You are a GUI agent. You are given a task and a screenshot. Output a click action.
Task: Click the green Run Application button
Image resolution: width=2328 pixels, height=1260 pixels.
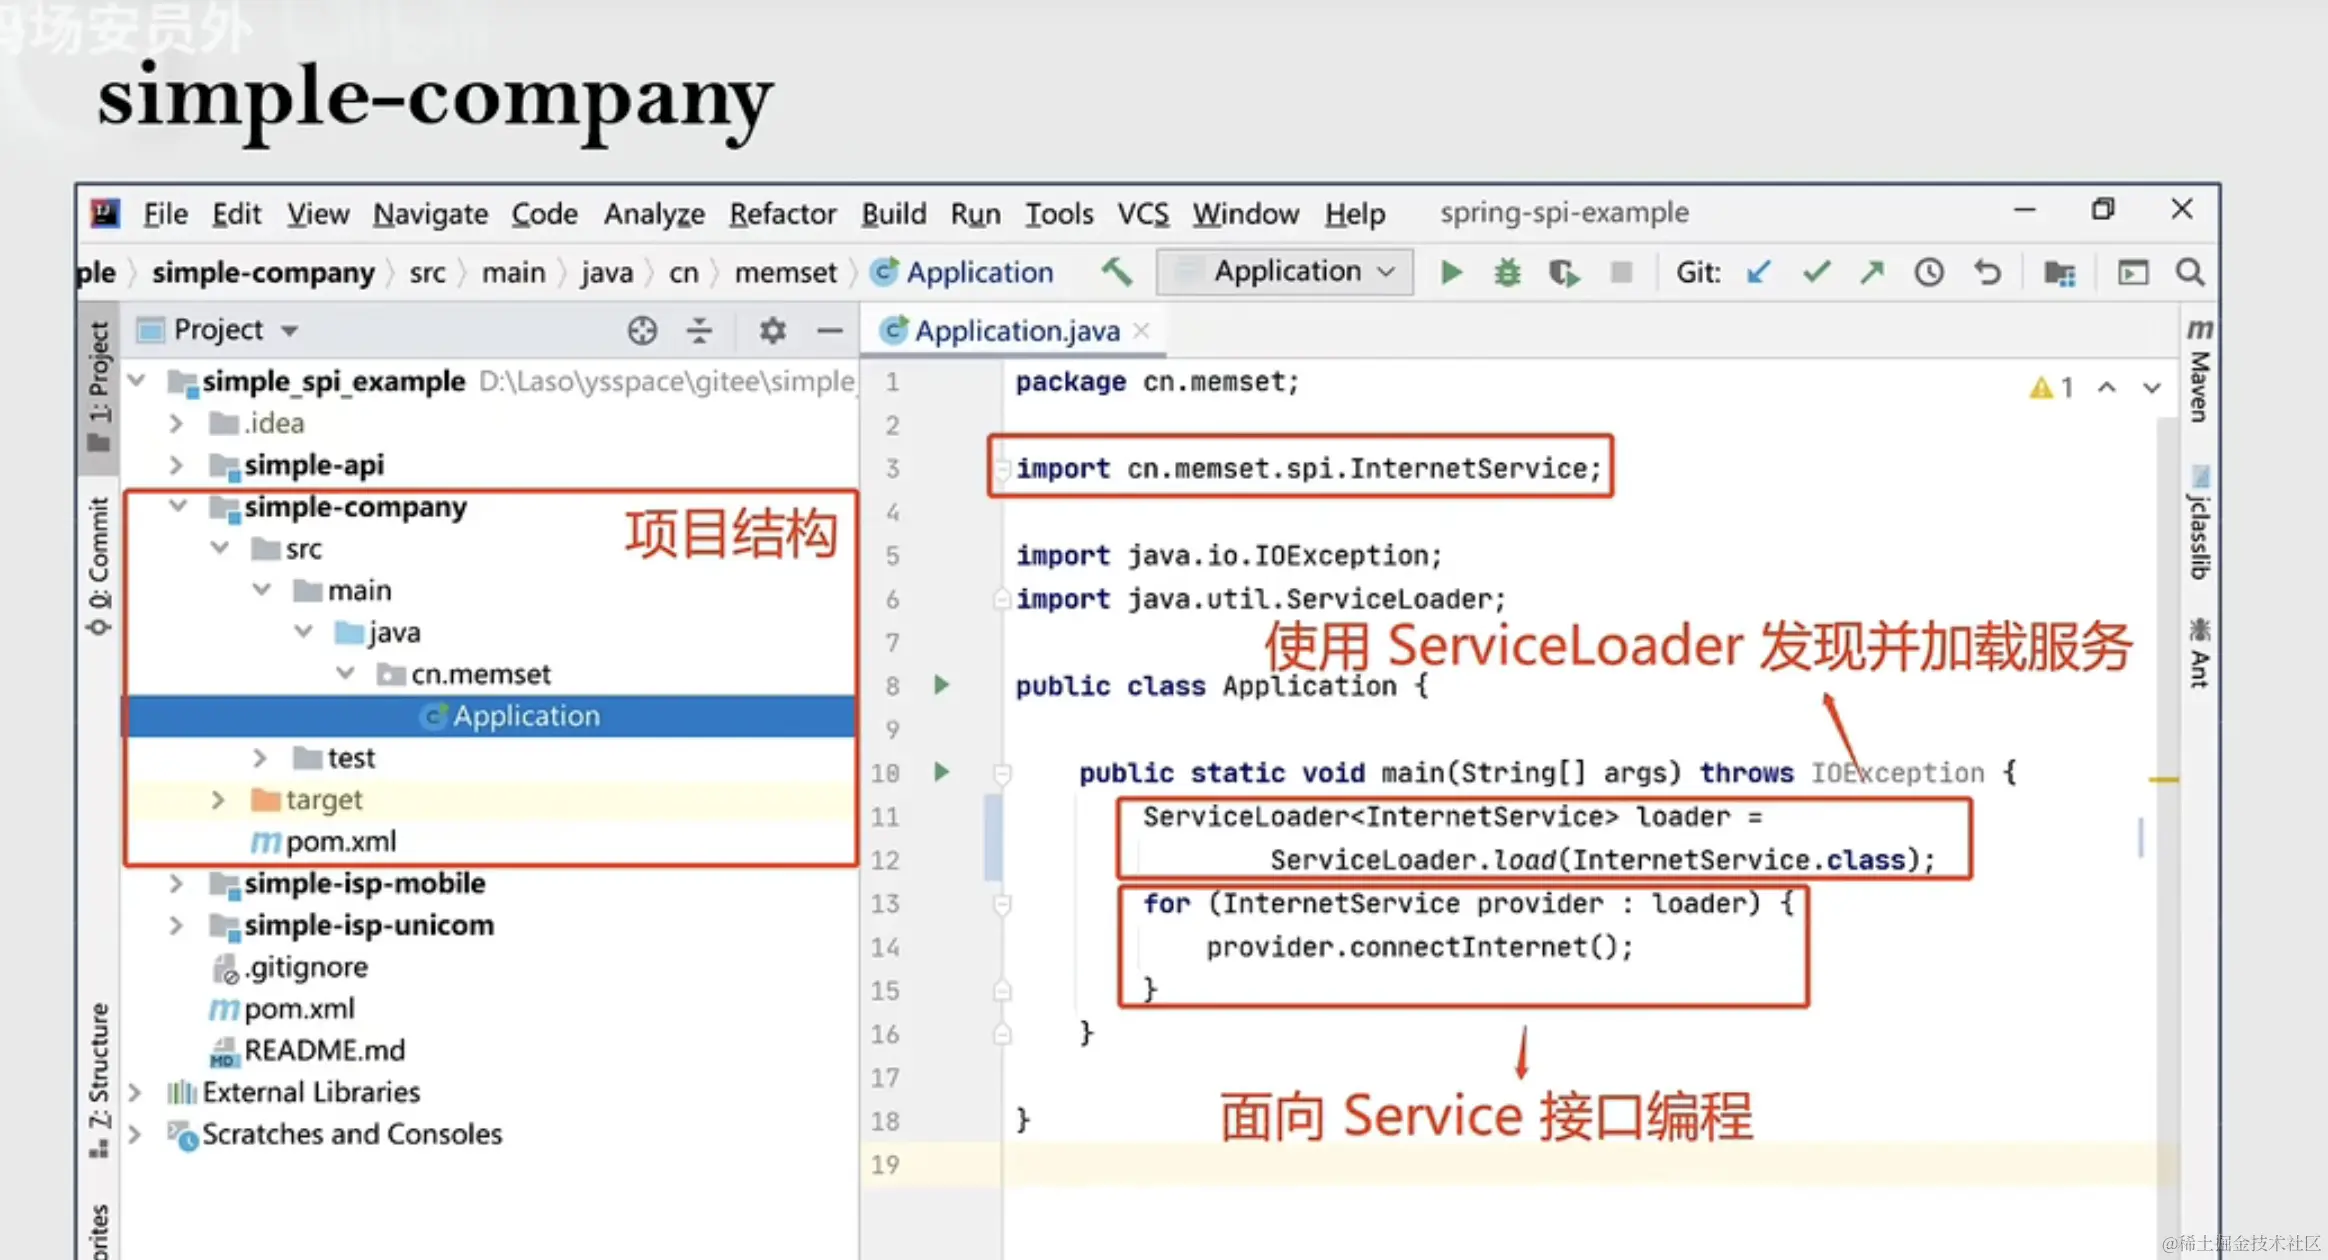click(1451, 272)
